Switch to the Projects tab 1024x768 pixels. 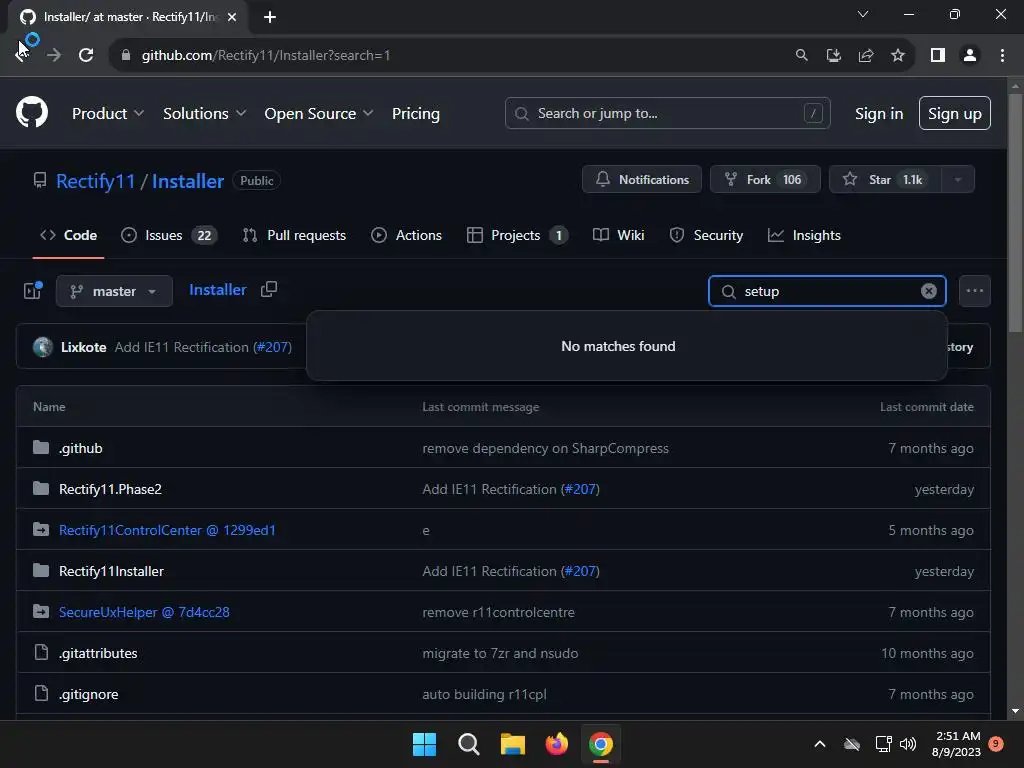point(517,235)
